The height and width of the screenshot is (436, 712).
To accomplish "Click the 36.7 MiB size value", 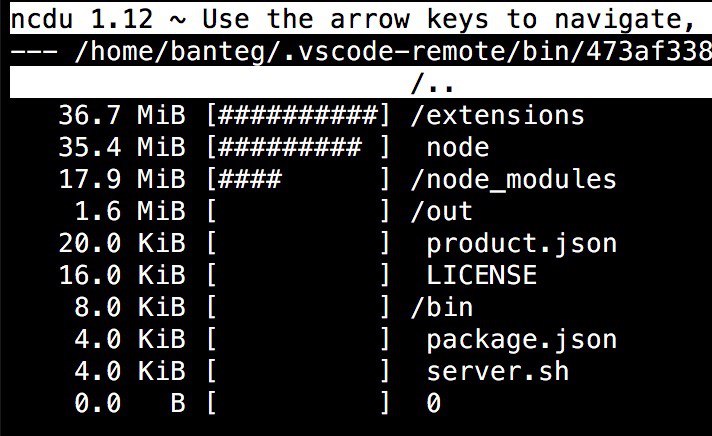I will [122, 115].
